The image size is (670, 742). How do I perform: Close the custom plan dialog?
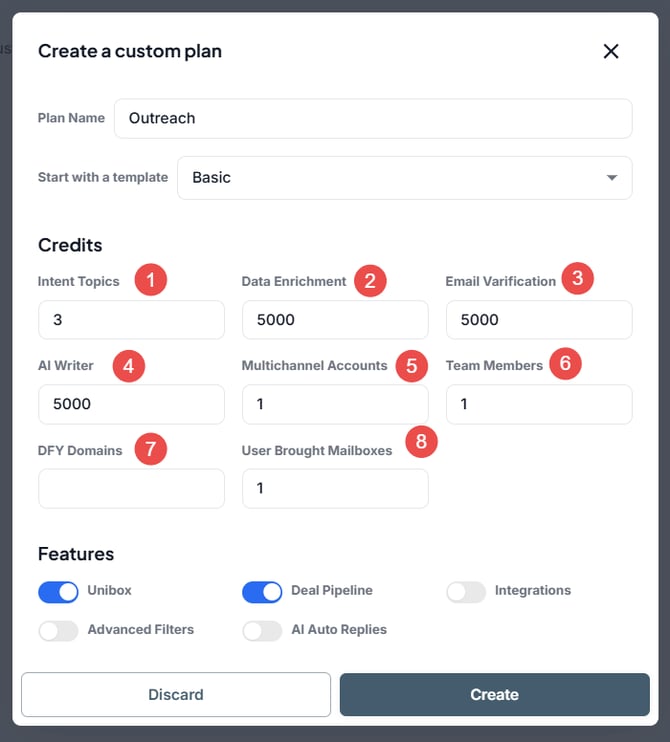click(x=611, y=51)
